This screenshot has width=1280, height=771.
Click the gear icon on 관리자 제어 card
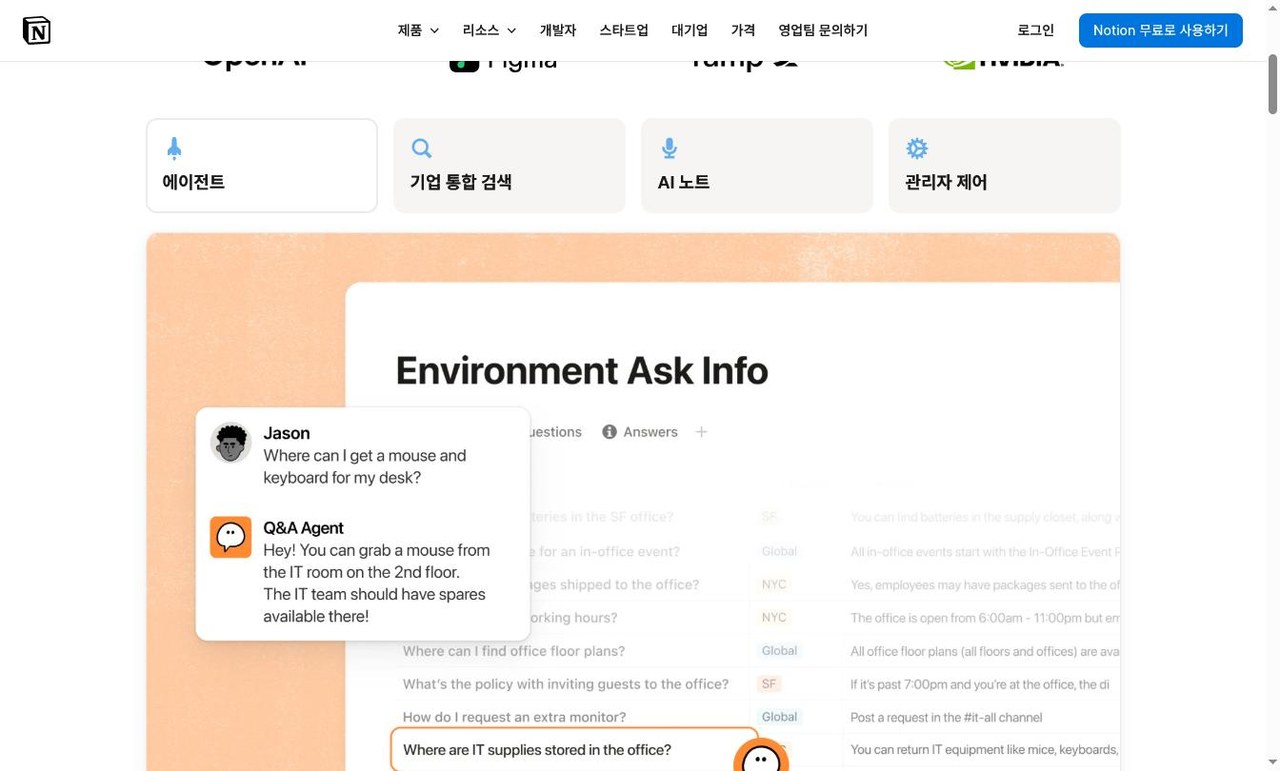pos(917,148)
